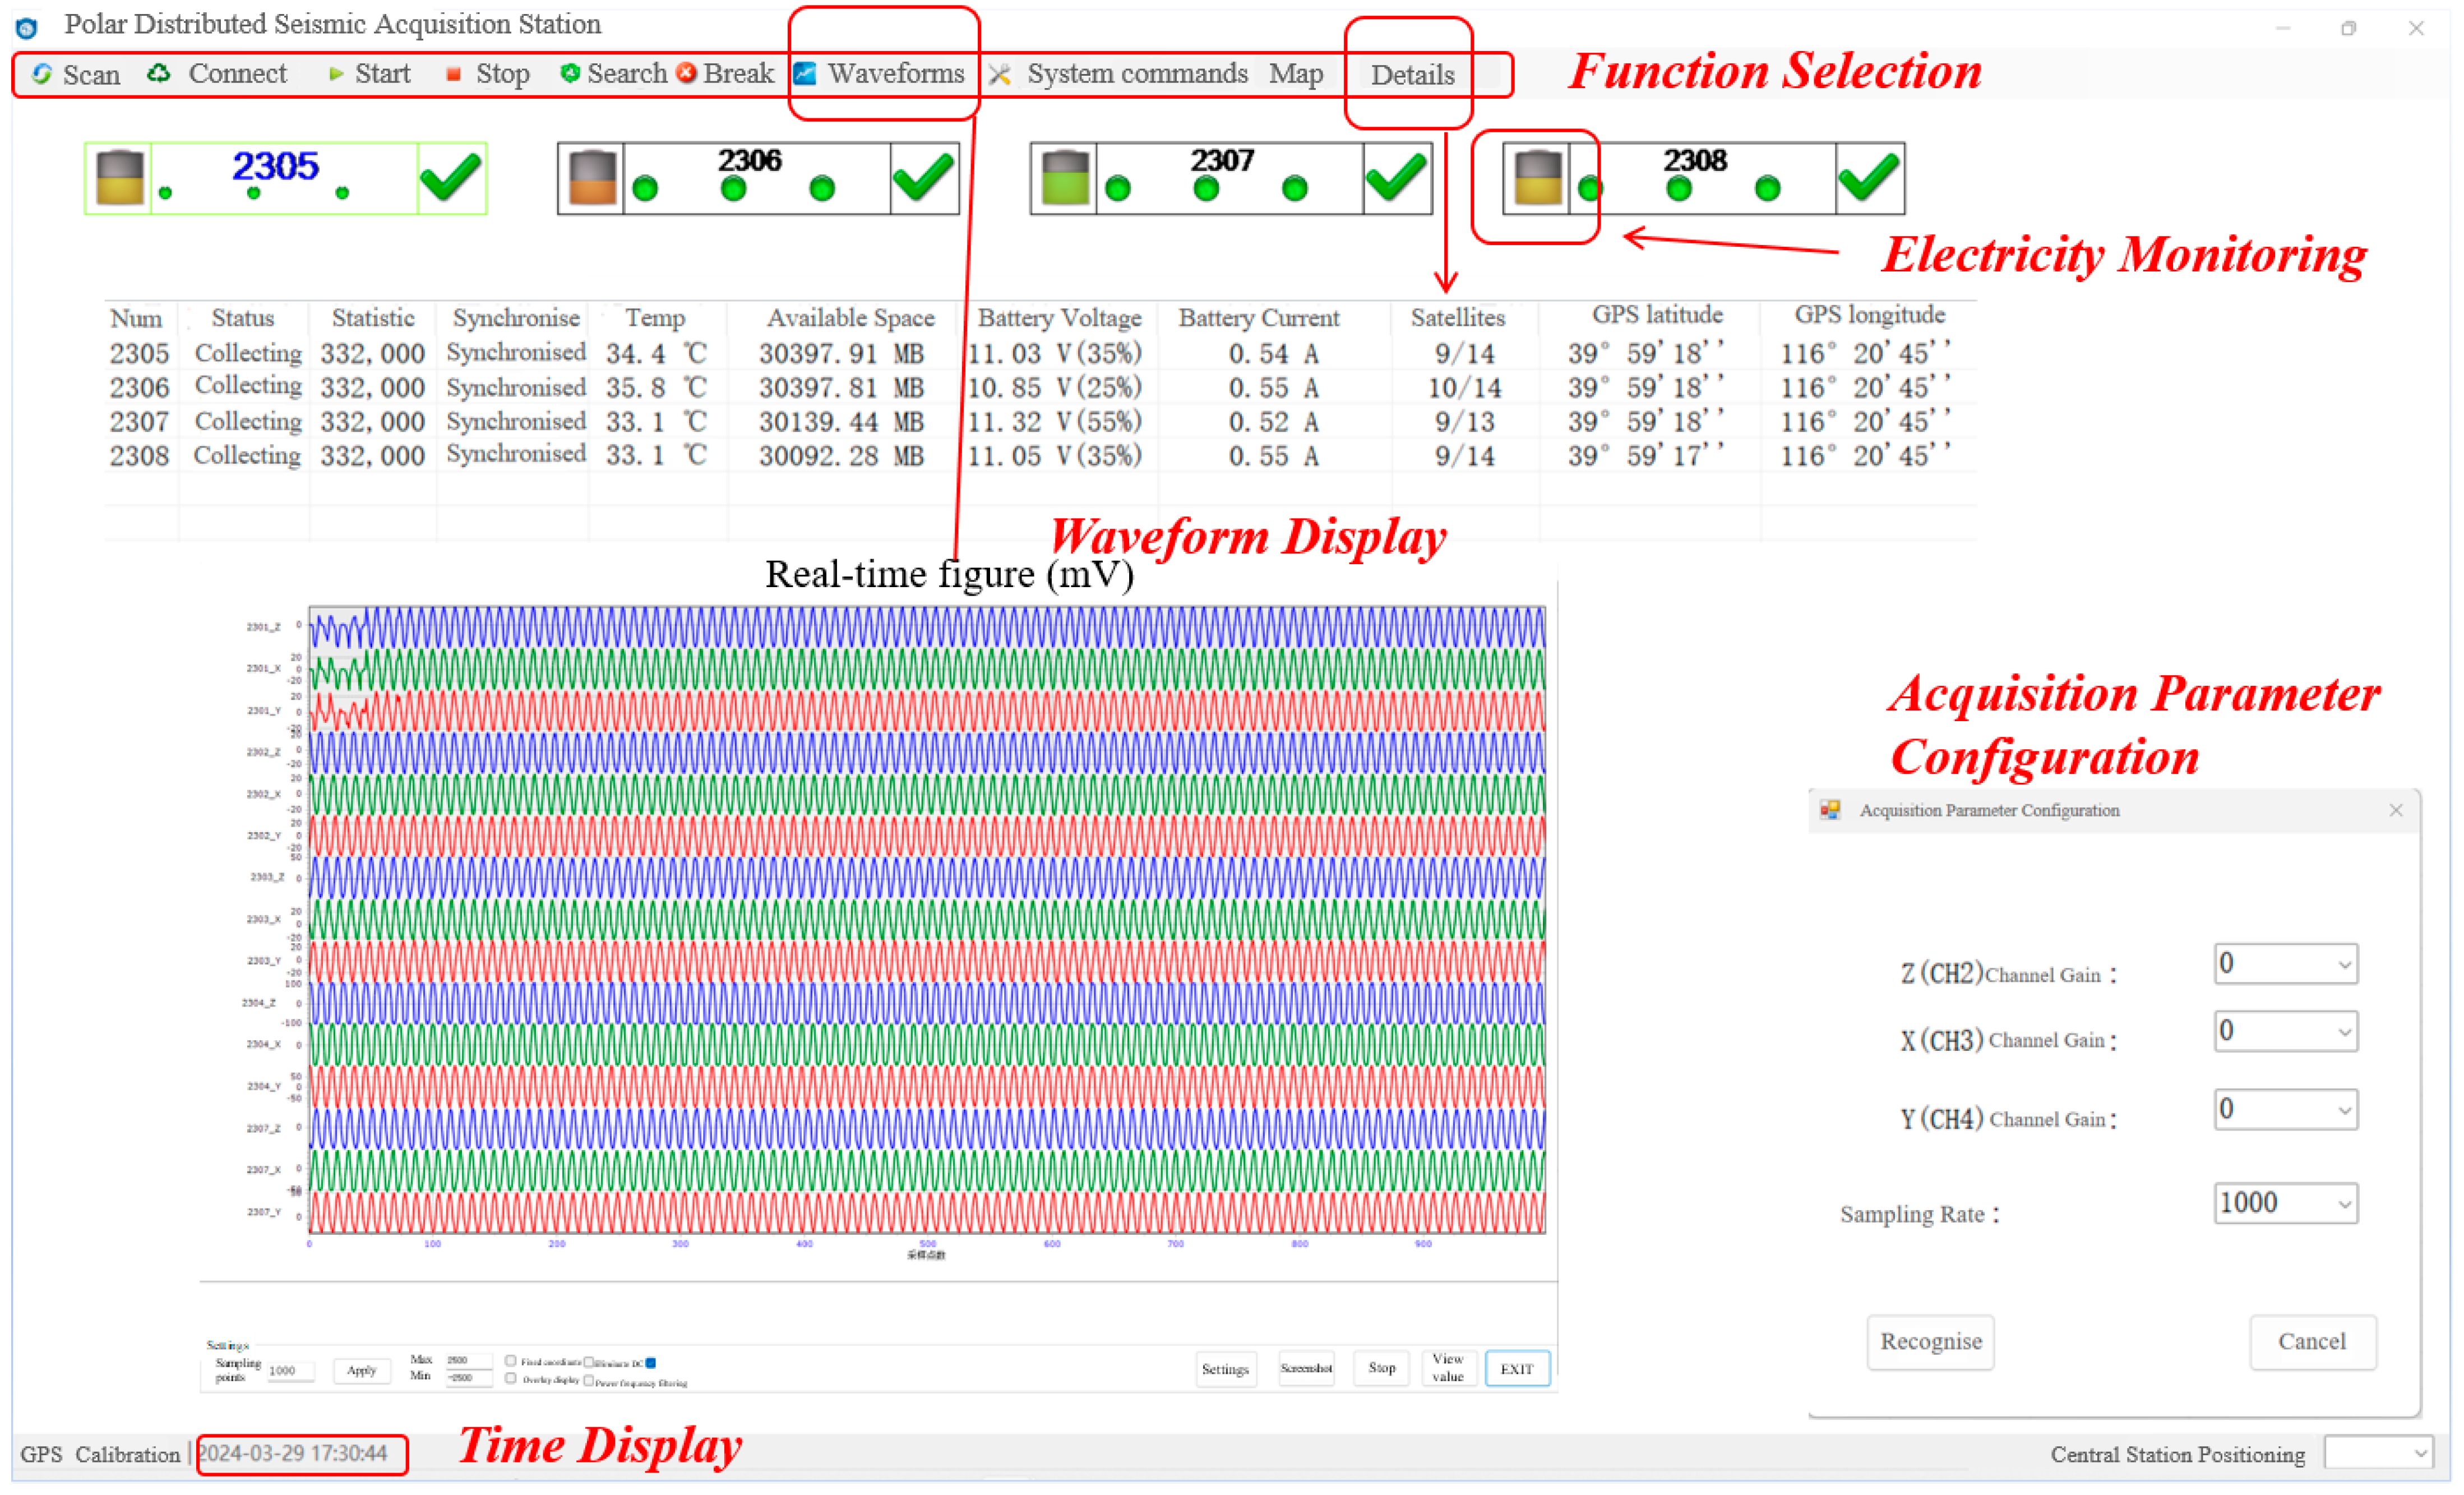Click the Scan refresh icon

pos(42,74)
